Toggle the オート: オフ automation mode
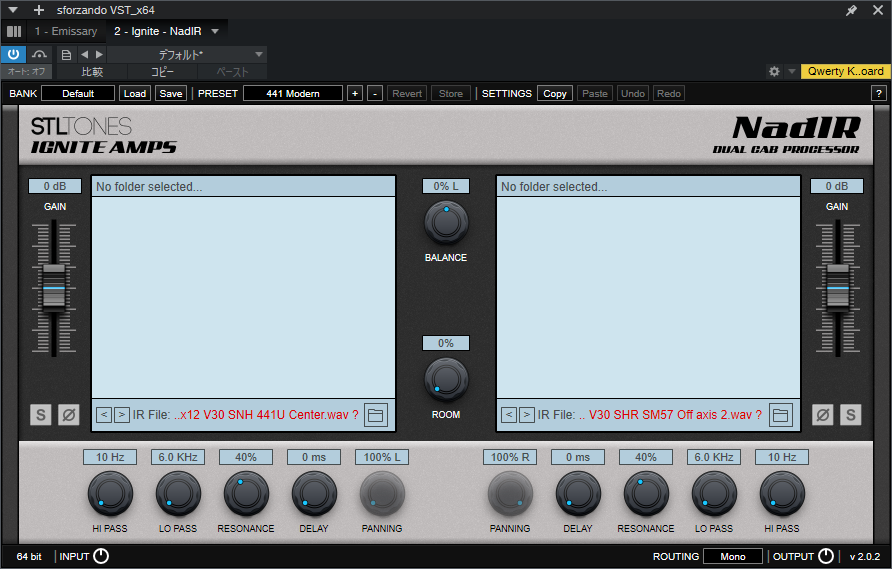892x569 pixels. [x=26, y=72]
